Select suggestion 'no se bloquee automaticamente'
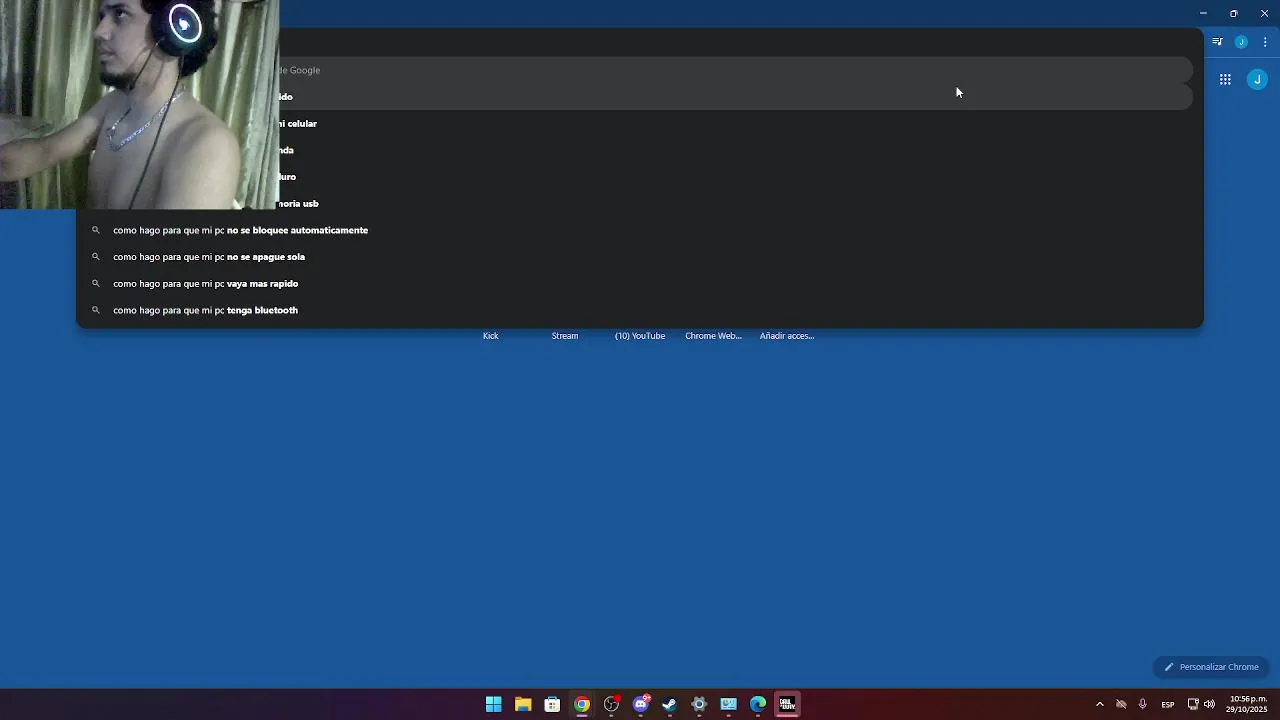Viewport: 1280px width, 720px height. click(640, 230)
